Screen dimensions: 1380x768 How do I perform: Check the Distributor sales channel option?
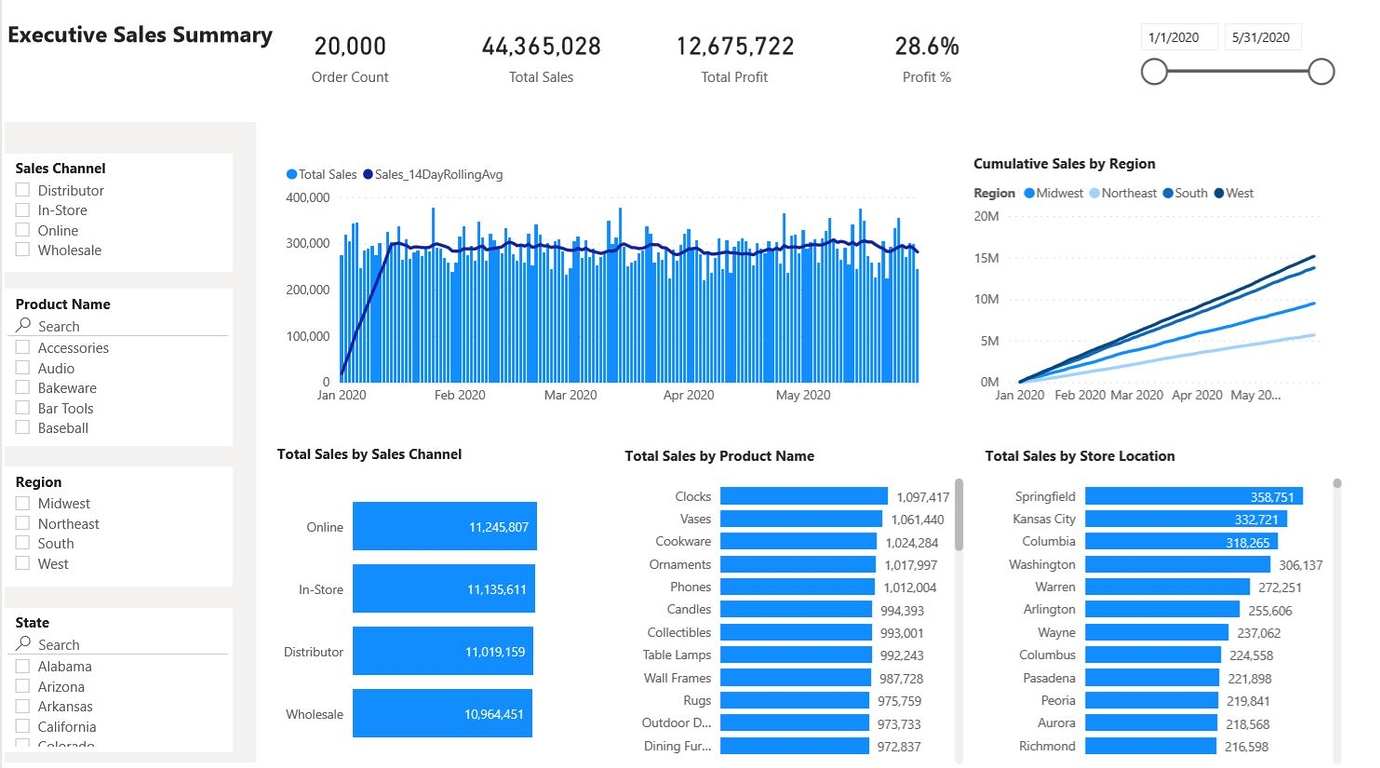pos(22,190)
